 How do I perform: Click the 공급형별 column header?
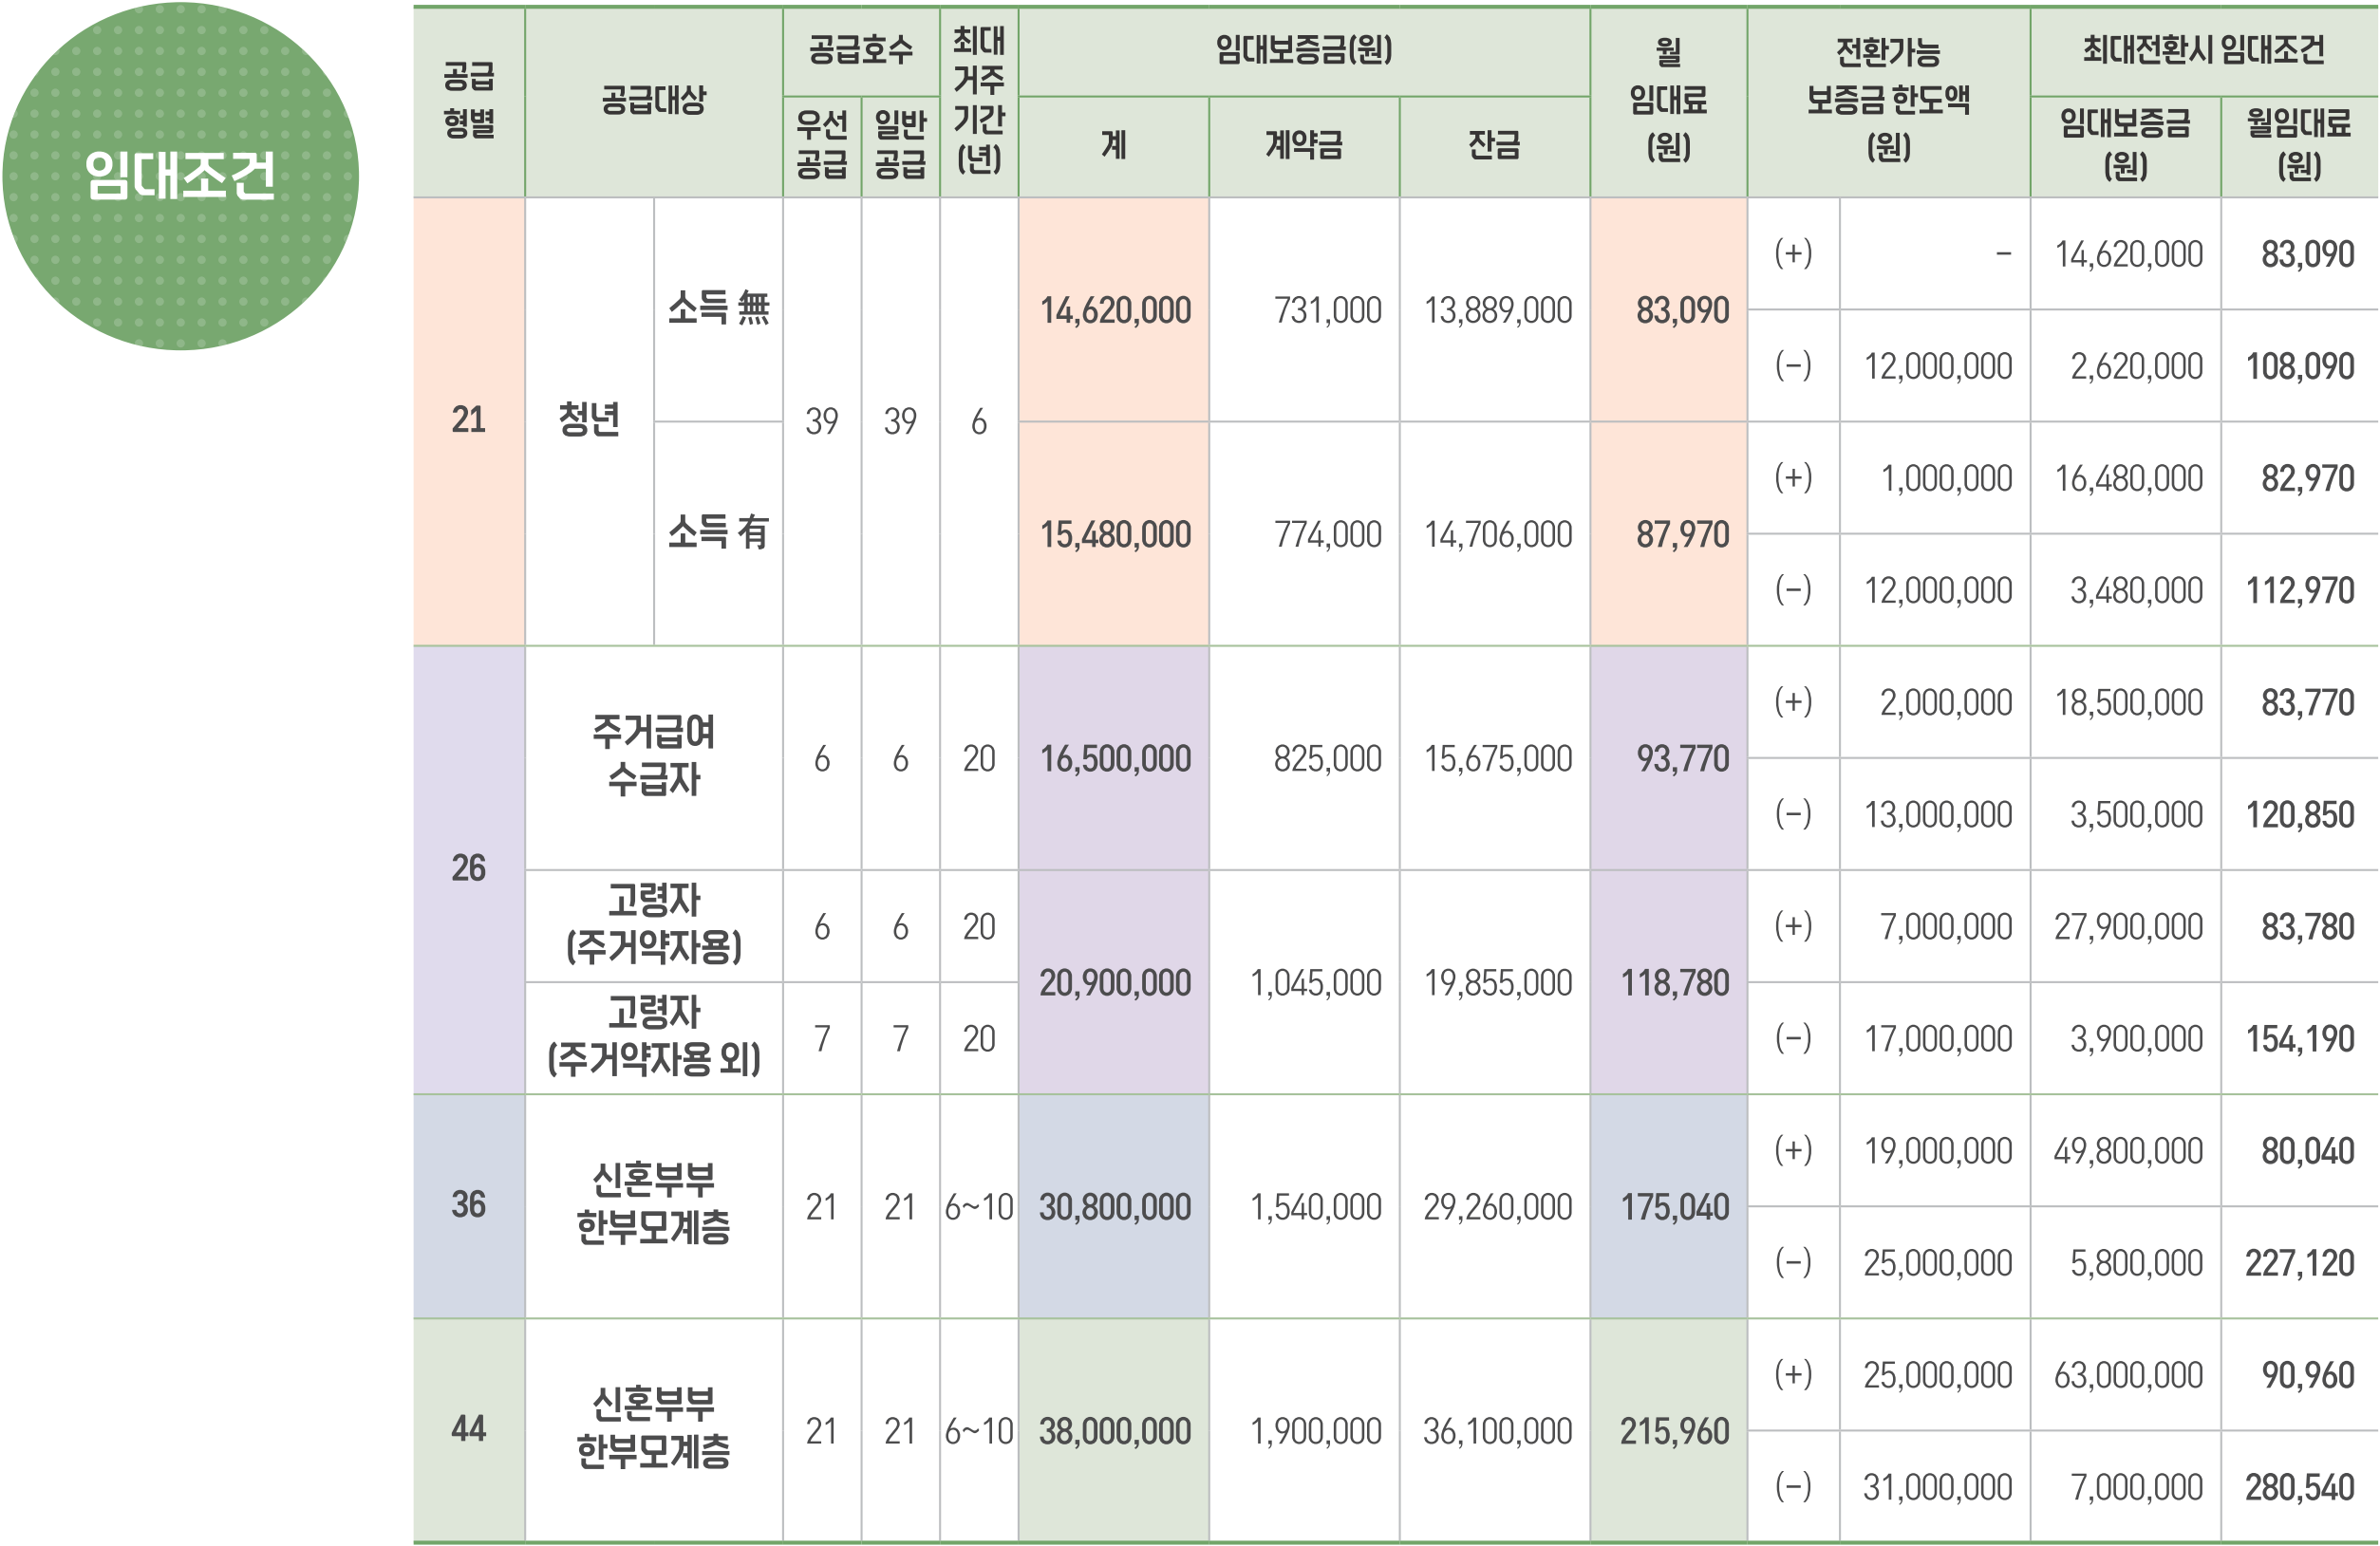[x=468, y=101]
